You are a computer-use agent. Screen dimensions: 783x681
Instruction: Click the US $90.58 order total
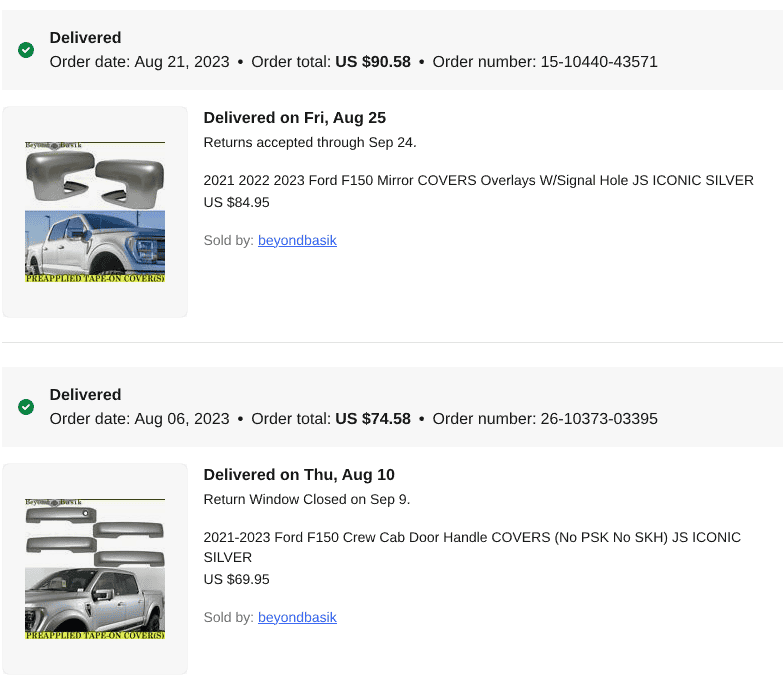[x=373, y=62]
